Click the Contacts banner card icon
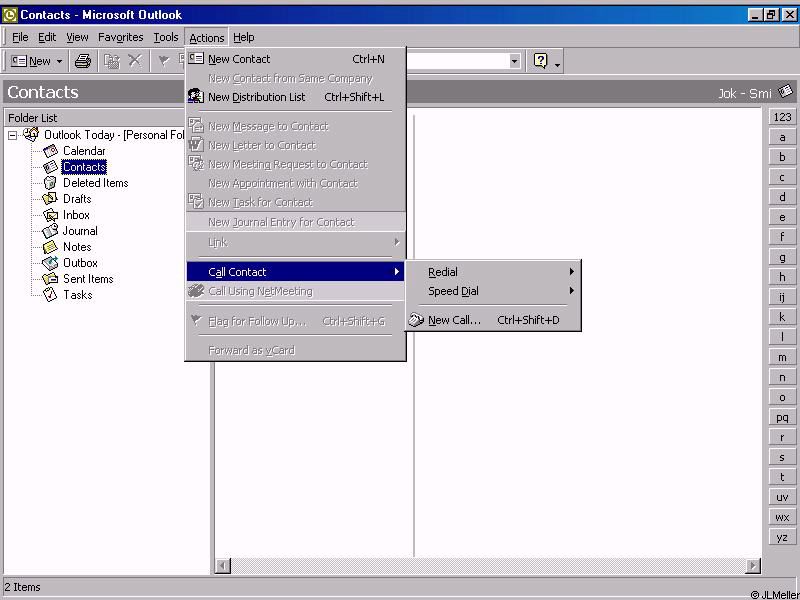Image resolution: width=800 pixels, height=600 pixels. coord(786,92)
